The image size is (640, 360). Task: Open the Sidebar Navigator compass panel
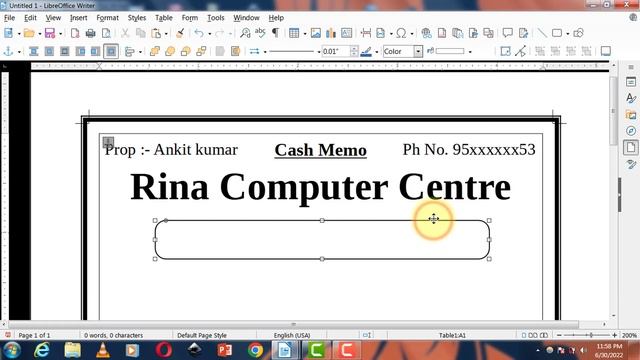[631, 131]
